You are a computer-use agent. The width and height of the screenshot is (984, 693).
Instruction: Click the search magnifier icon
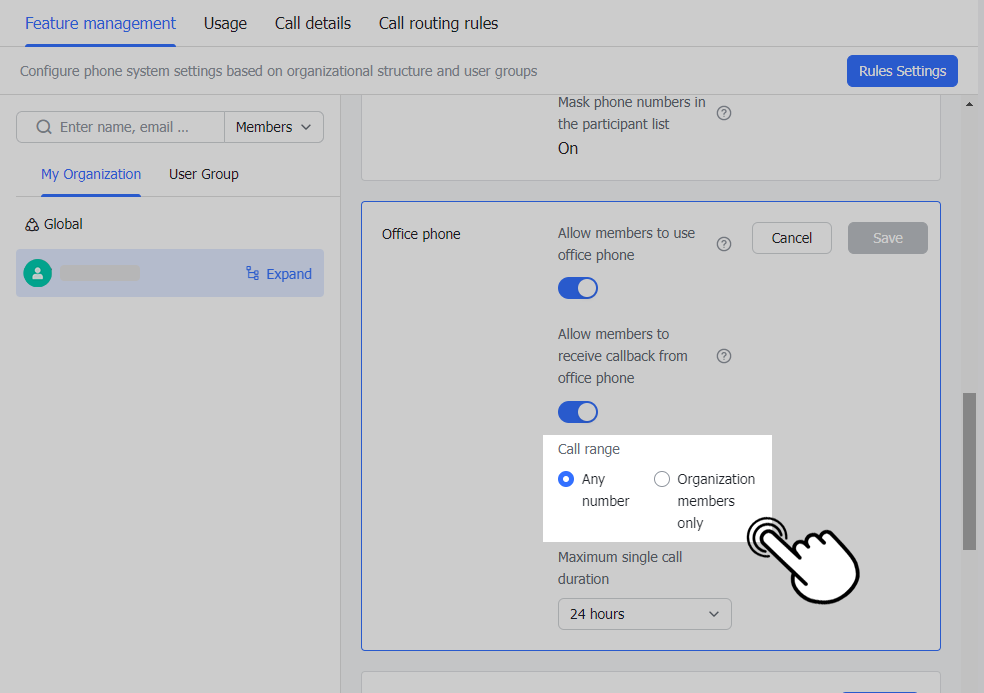coord(42,127)
